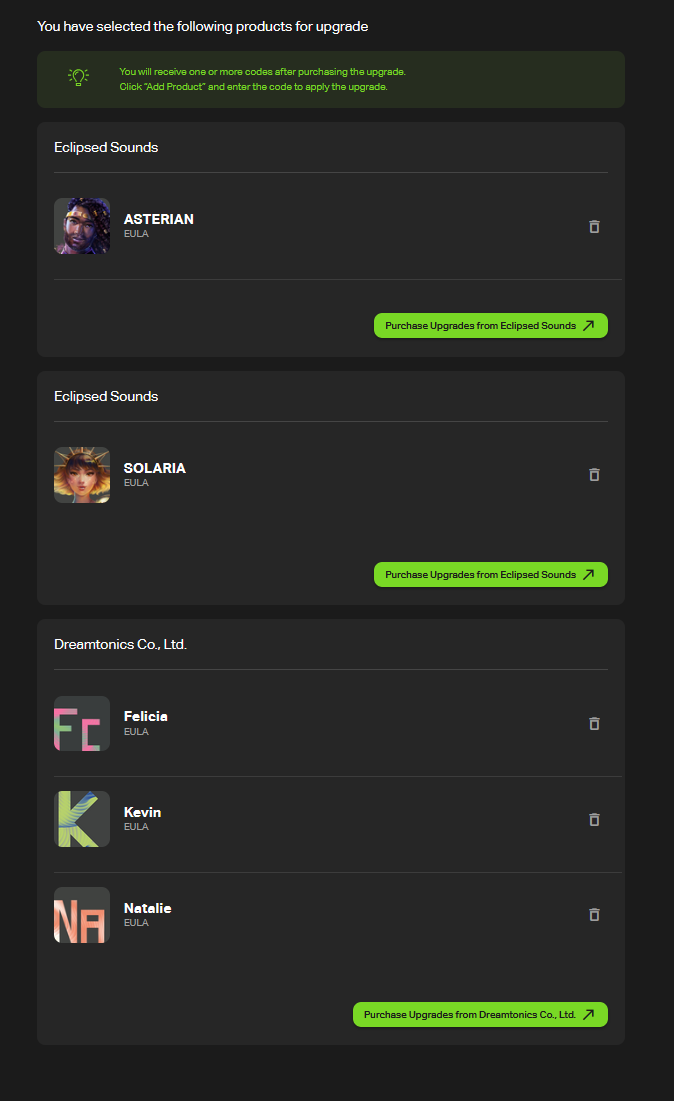This screenshot has height=1101, width=674.
Task: Click the Dreamtonics Co., Ltd. section heading
Action: (x=121, y=644)
